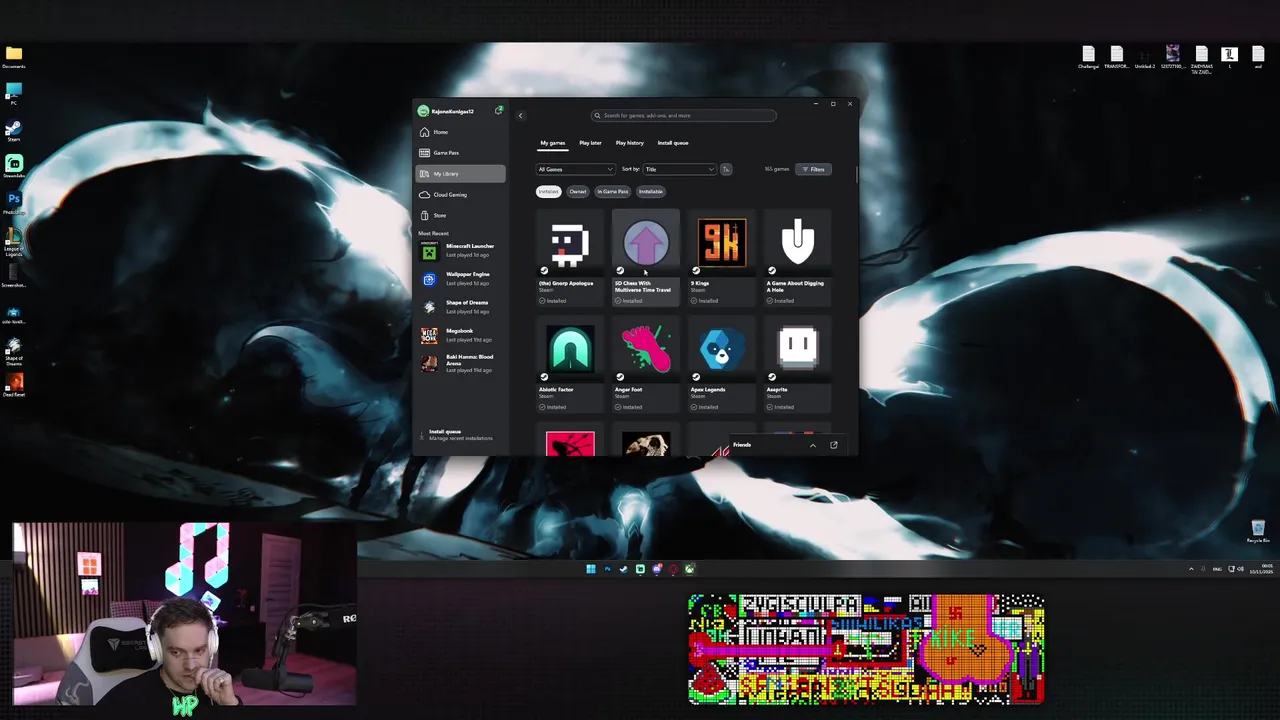The image size is (1280, 720).
Task: Select the Anger Foot game tile
Action: (x=646, y=365)
